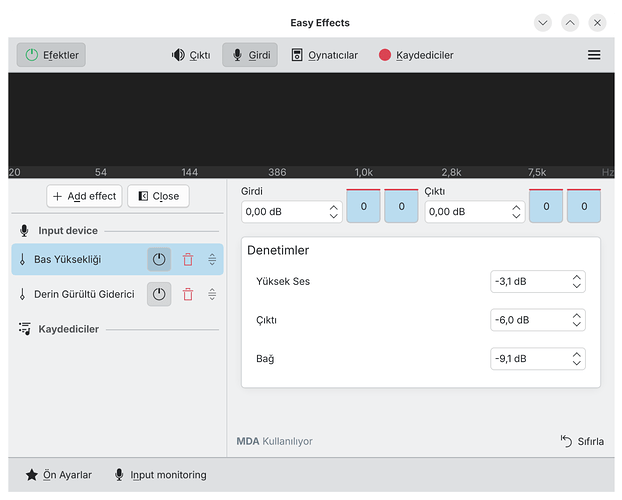Click the Girdi gain dB field
This screenshot has width=622, height=500.
pos(292,212)
